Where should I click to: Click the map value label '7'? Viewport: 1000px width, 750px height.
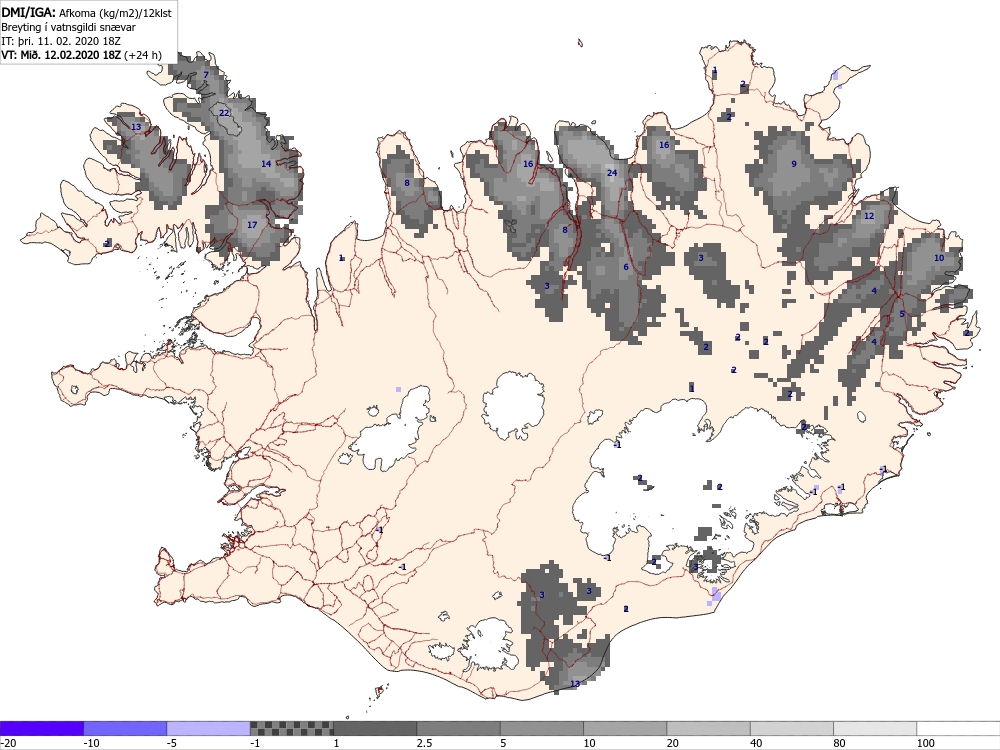coord(206,75)
